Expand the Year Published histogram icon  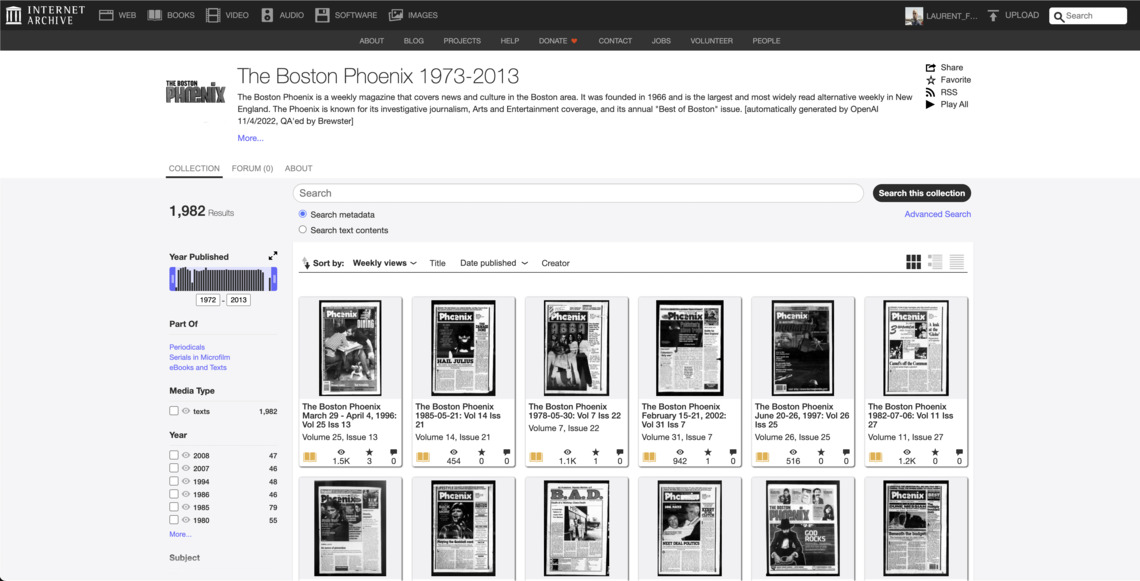pyautogui.click(x=273, y=256)
